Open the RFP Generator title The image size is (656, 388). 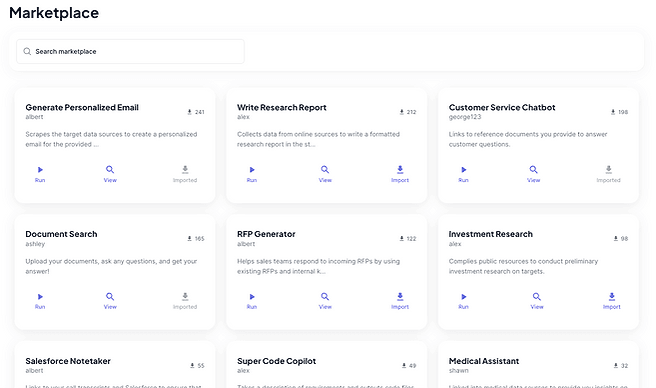(266, 234)
